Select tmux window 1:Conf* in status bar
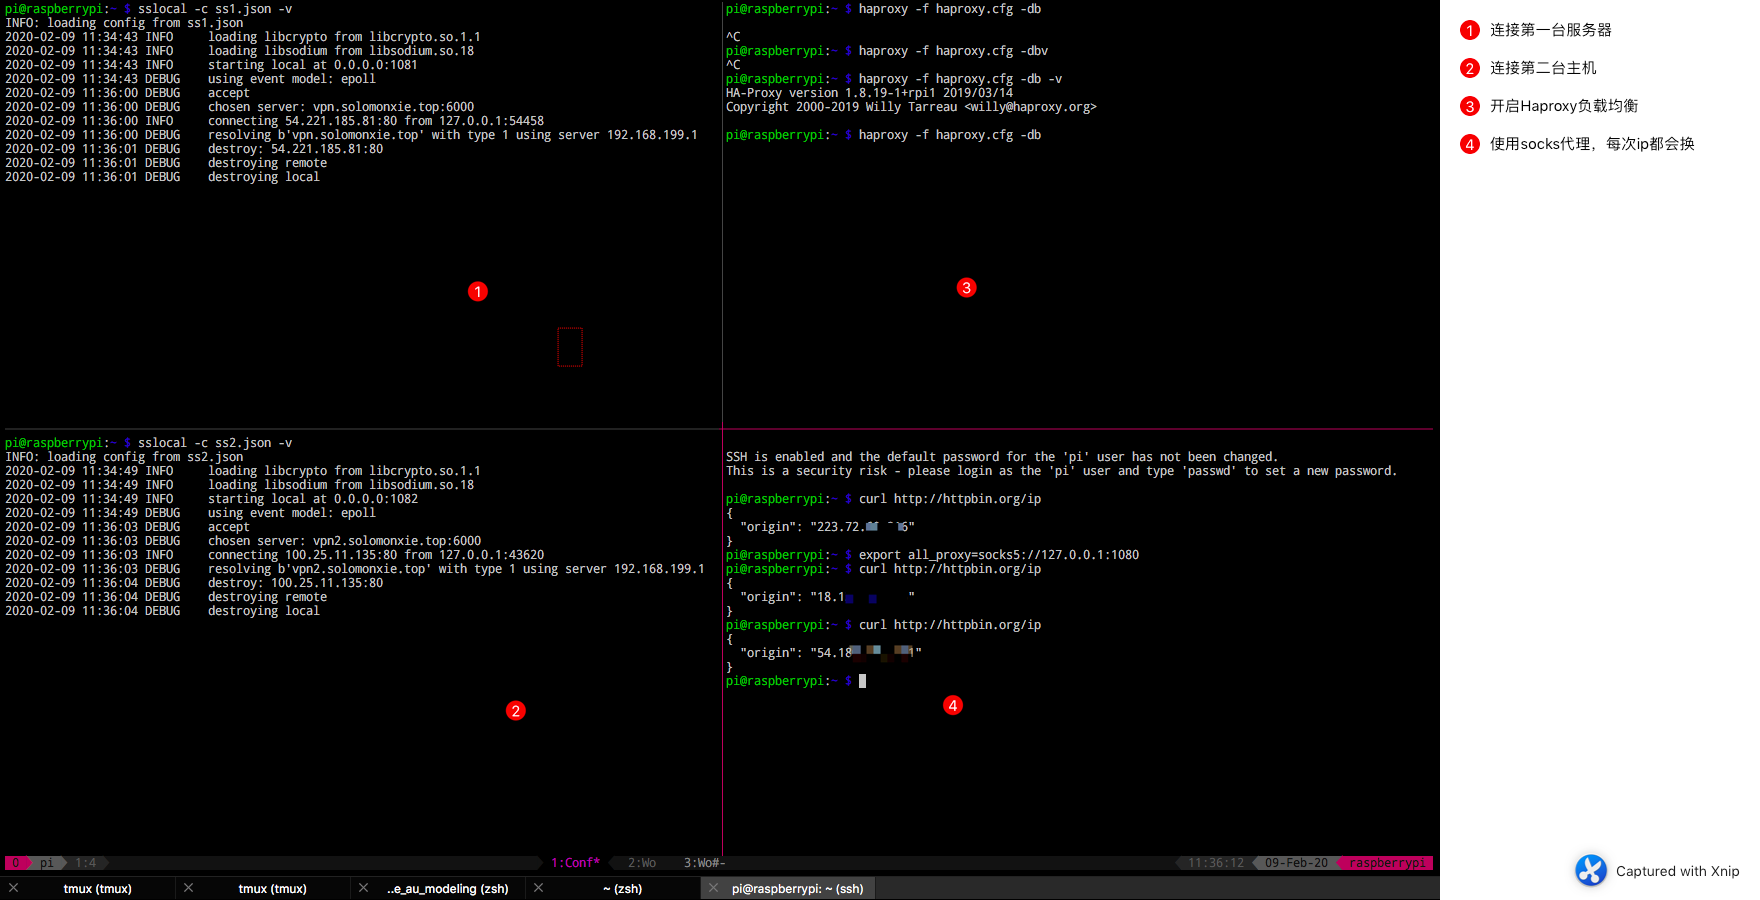 (575, 863)
